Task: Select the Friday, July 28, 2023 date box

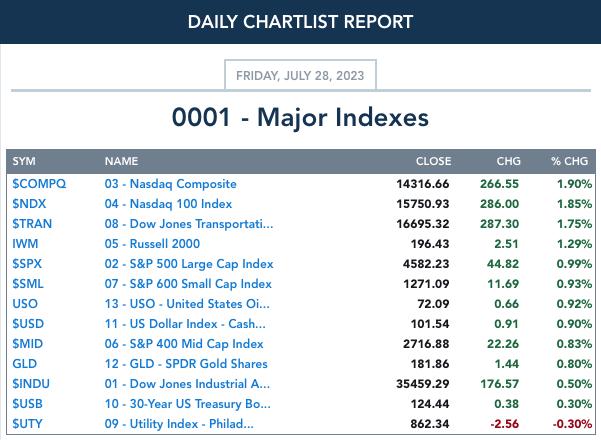Action: coord(300,75)
